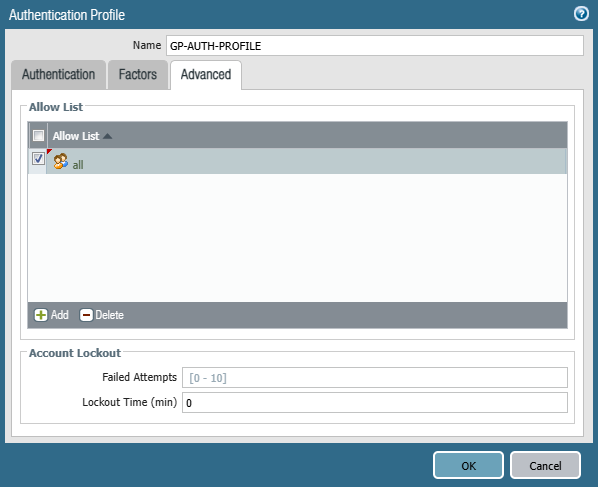The width and height of the screenshot is (598, 487).
Task: Sort using the Allow List column arrow
Action: click(x=108, y=136)
